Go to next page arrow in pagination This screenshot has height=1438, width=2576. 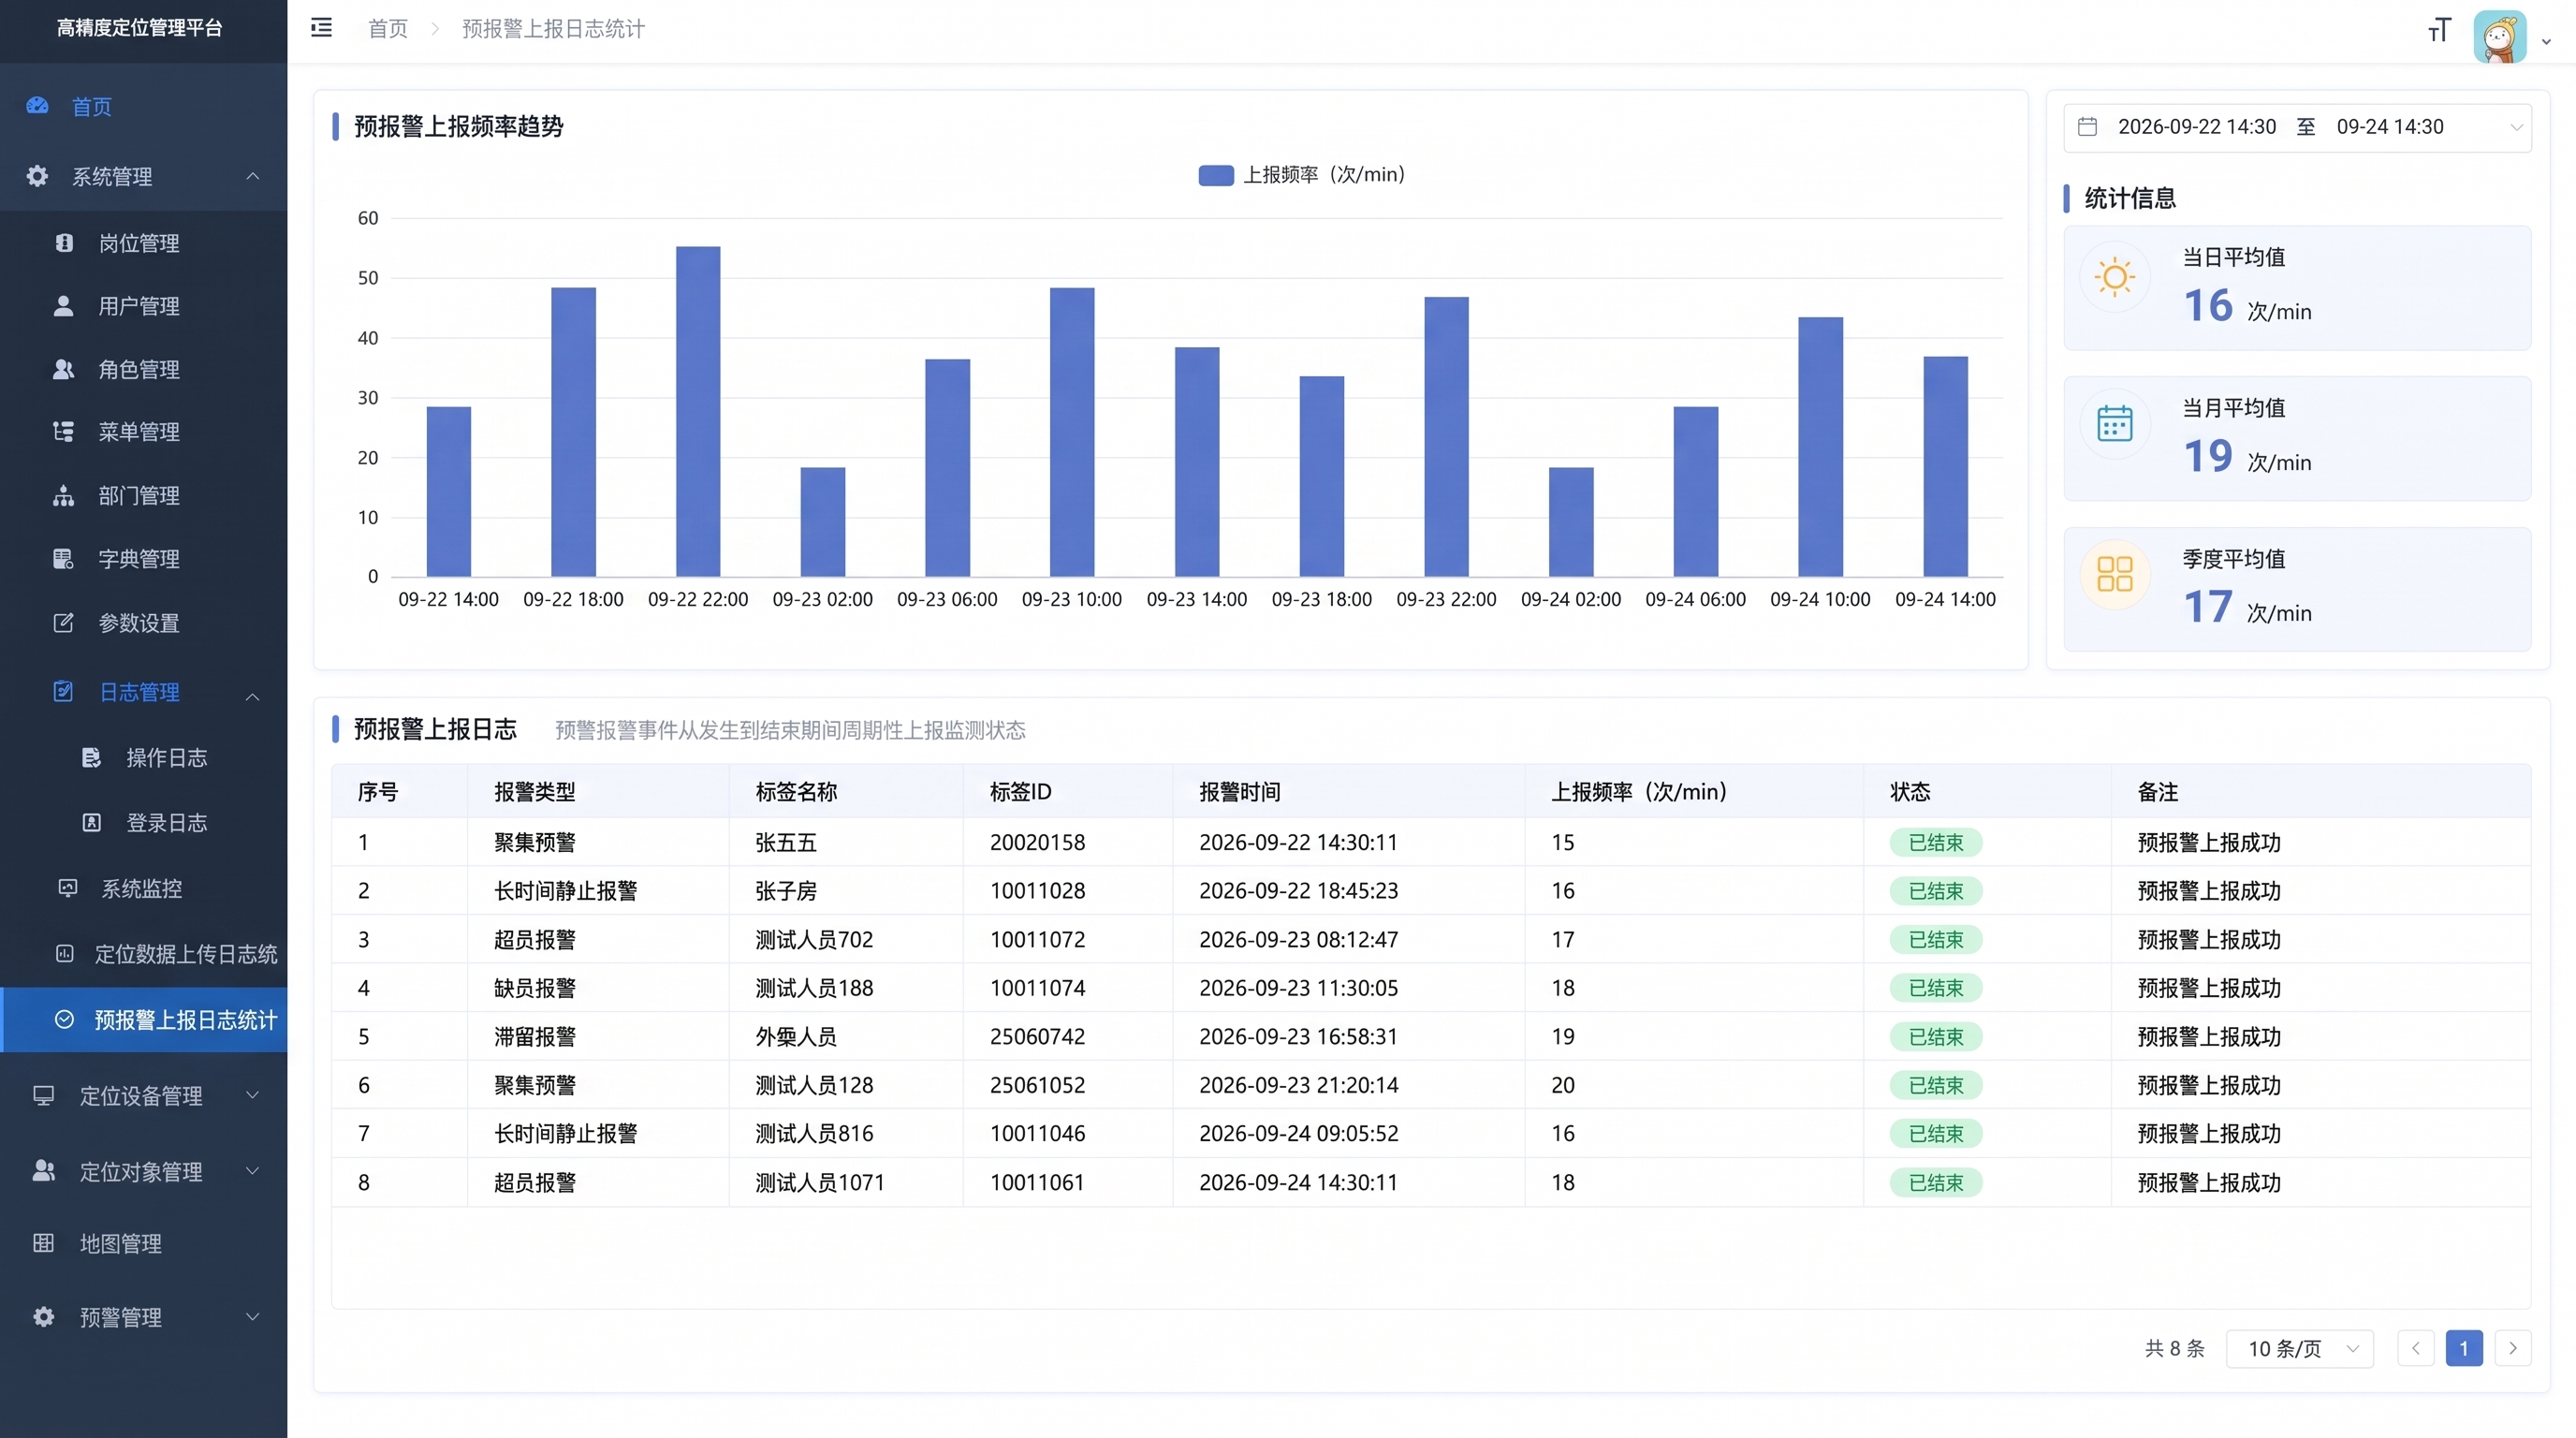(x=2513, y=1348)
